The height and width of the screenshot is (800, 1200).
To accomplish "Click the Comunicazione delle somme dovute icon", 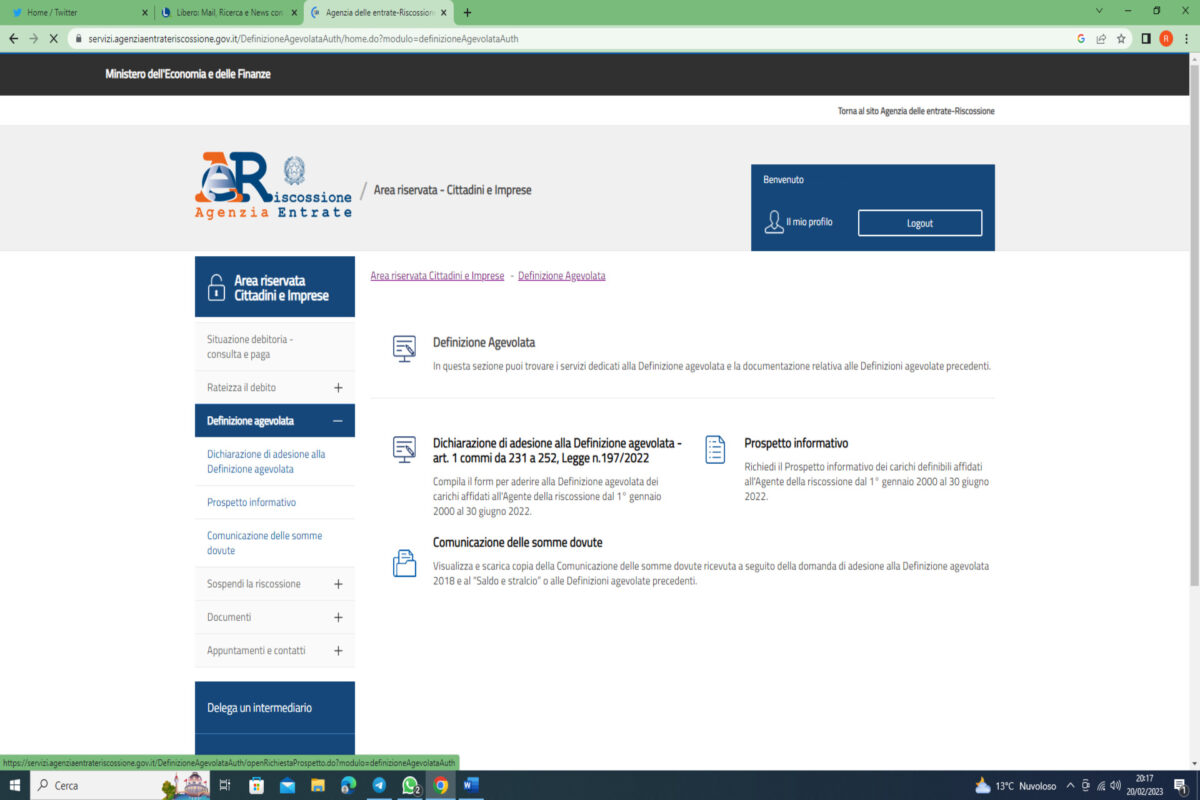I will point(404,564).
